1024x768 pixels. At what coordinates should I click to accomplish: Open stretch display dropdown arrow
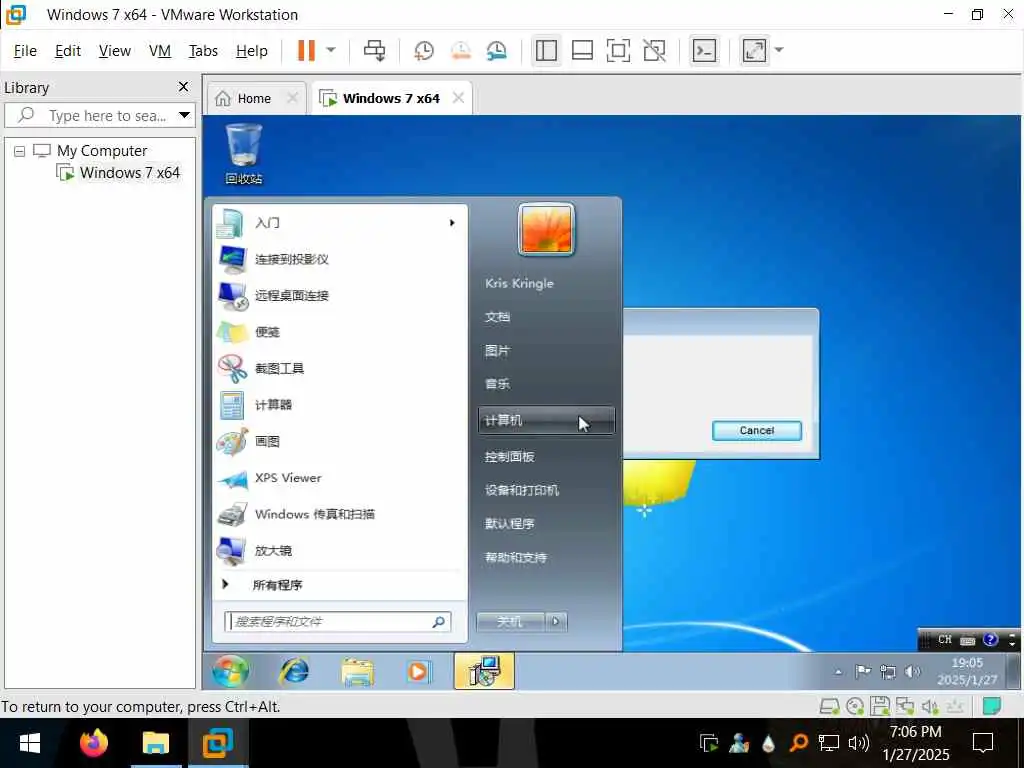[779, 50]
